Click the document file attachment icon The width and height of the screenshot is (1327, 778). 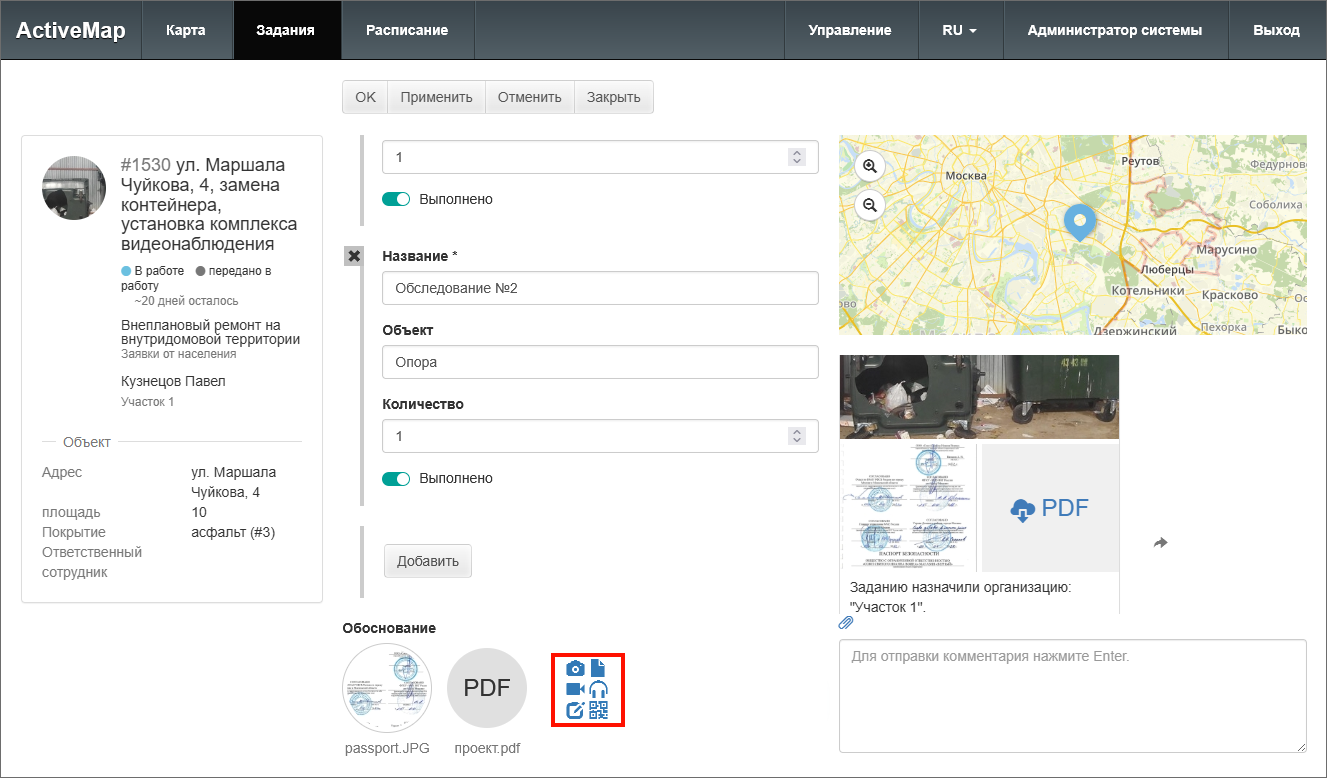click(x=599, y=667)
